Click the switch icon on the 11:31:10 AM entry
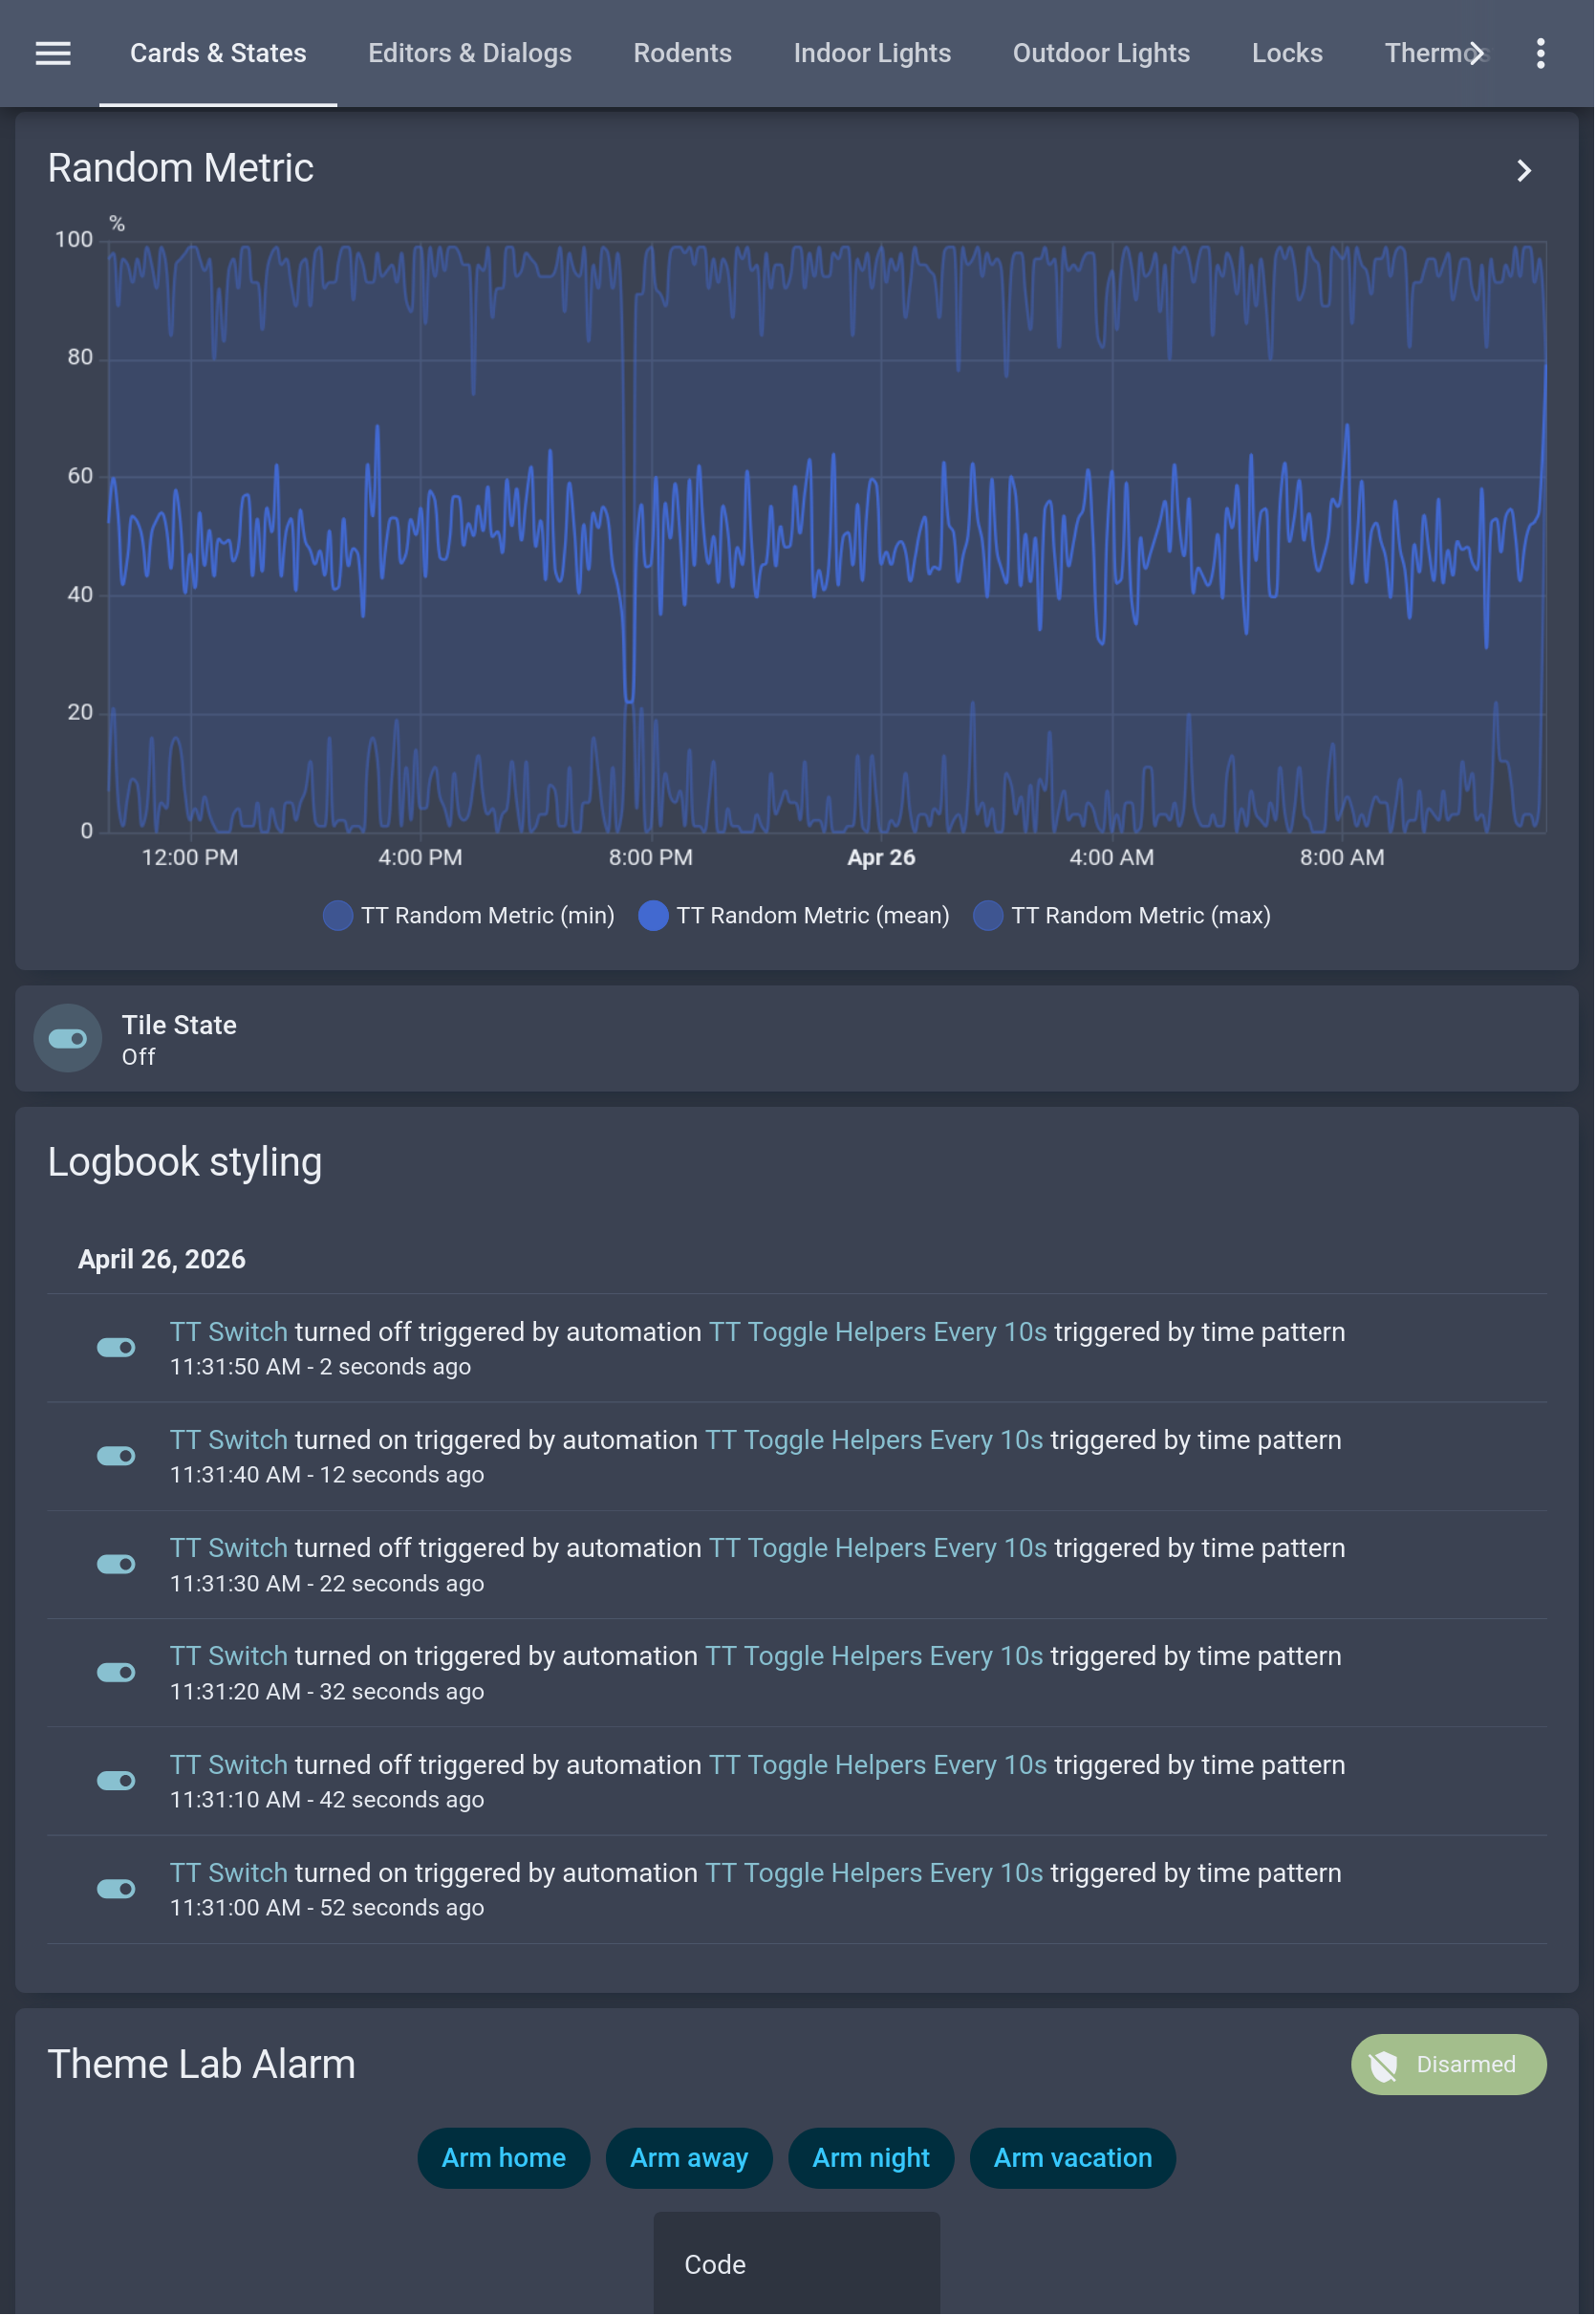 [116, 1781]
